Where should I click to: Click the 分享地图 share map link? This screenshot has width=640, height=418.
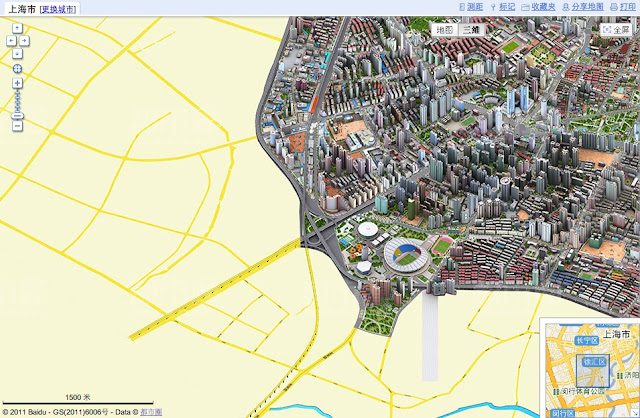coord(587,7)
